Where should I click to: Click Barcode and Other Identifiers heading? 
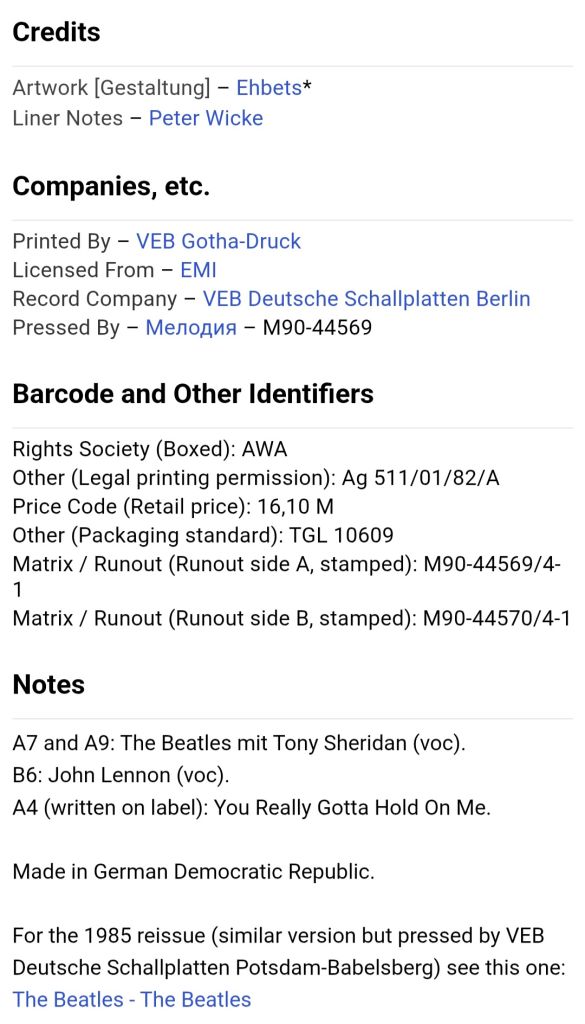(193, 394)
